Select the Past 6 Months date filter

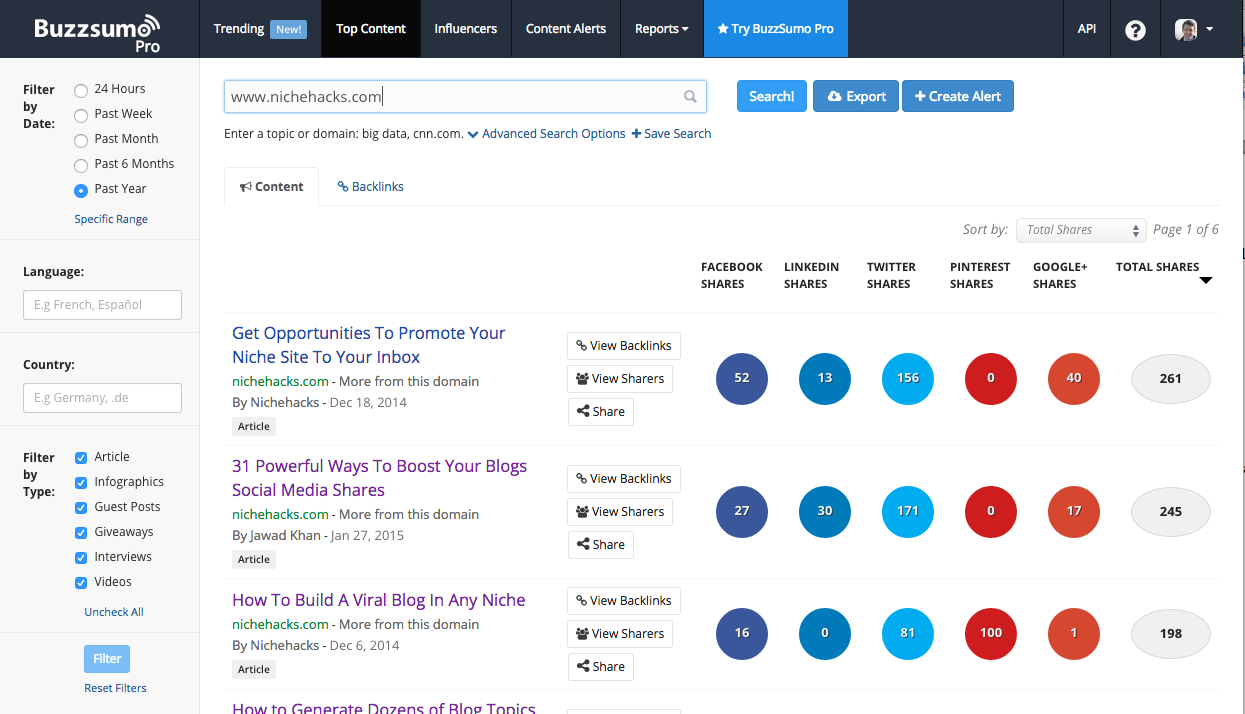(81, 165)
